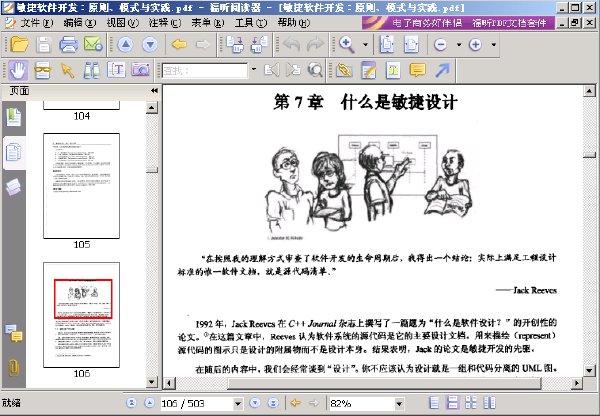Click inside the find text field
This screenshot has height=416, width=600.
click(205, 70)
